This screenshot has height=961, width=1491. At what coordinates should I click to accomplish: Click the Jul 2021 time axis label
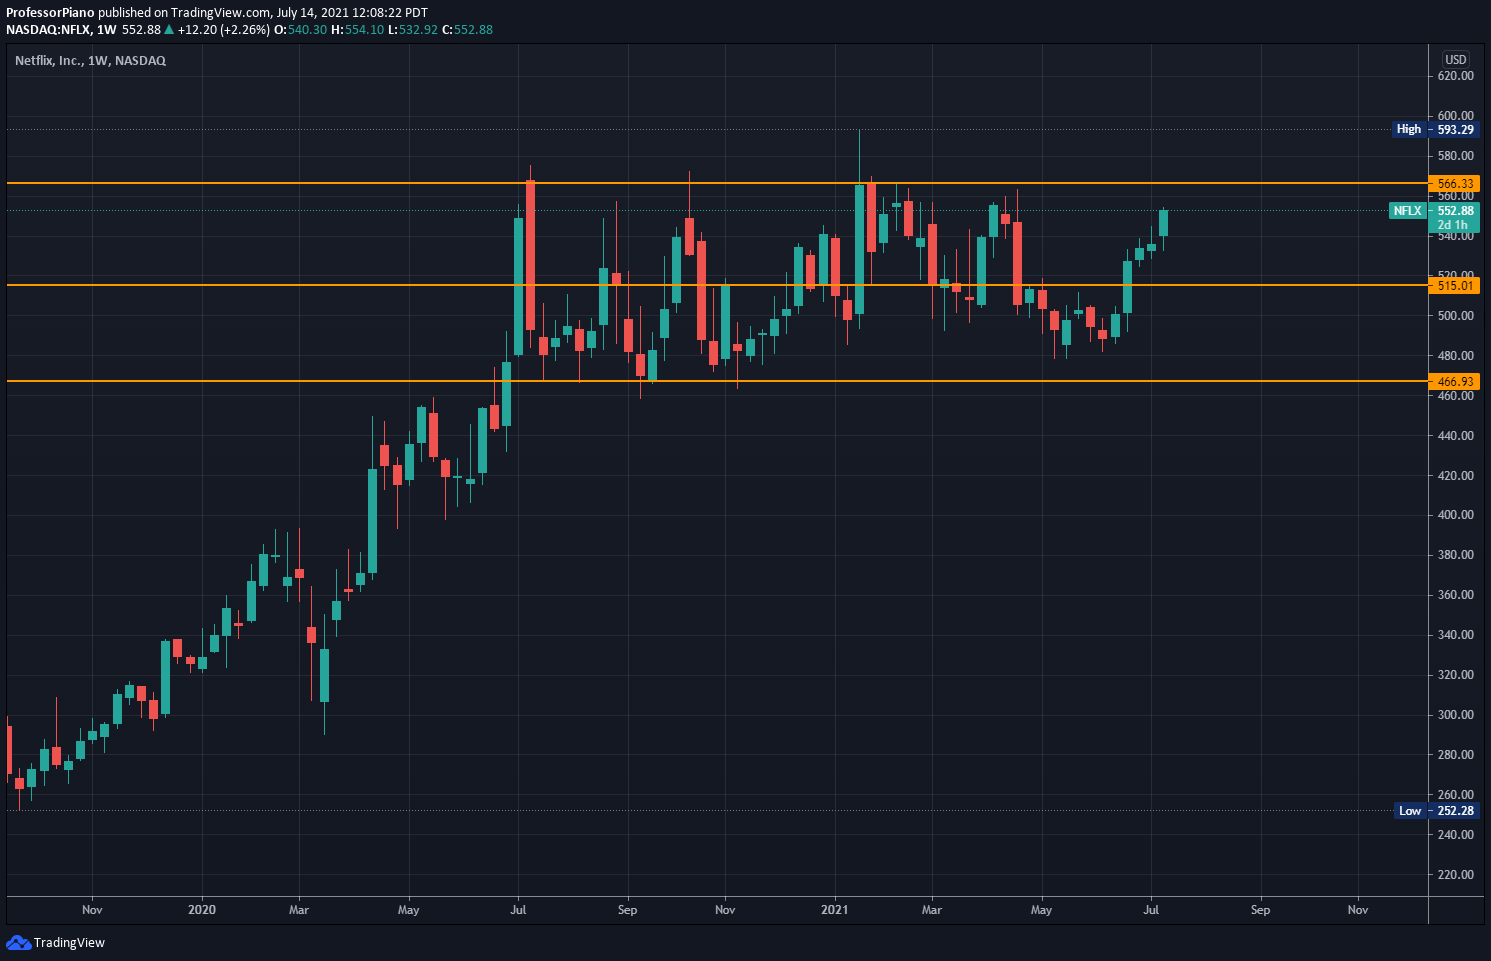(x=1151, y=910)
